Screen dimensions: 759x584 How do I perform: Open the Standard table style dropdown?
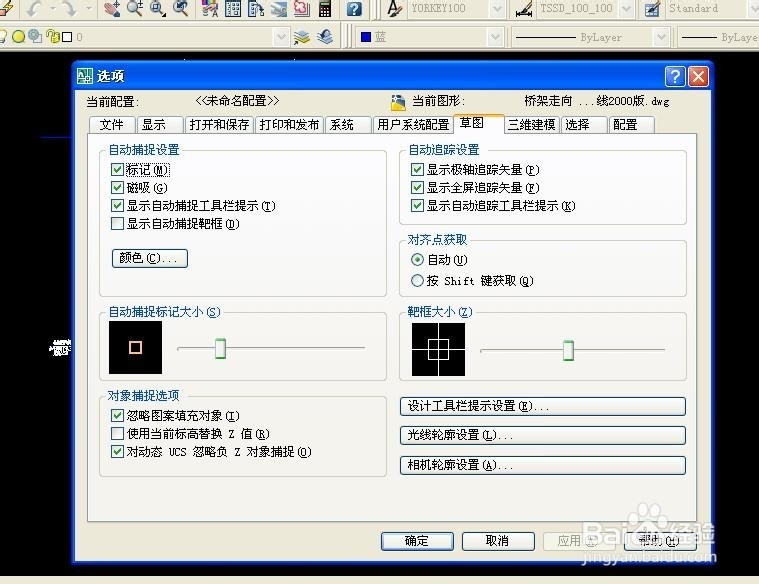point(755,9)
